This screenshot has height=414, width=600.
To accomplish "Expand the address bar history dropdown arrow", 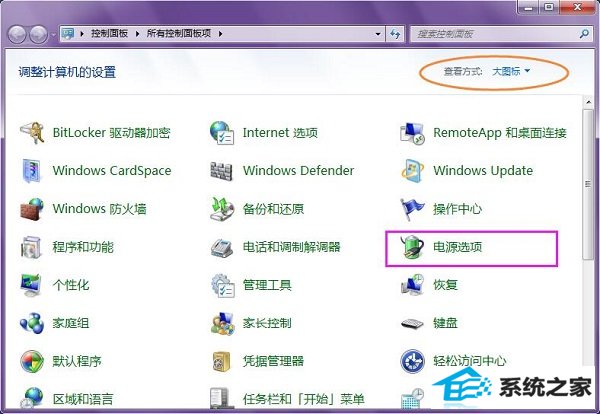I will (x=378, y=34).
